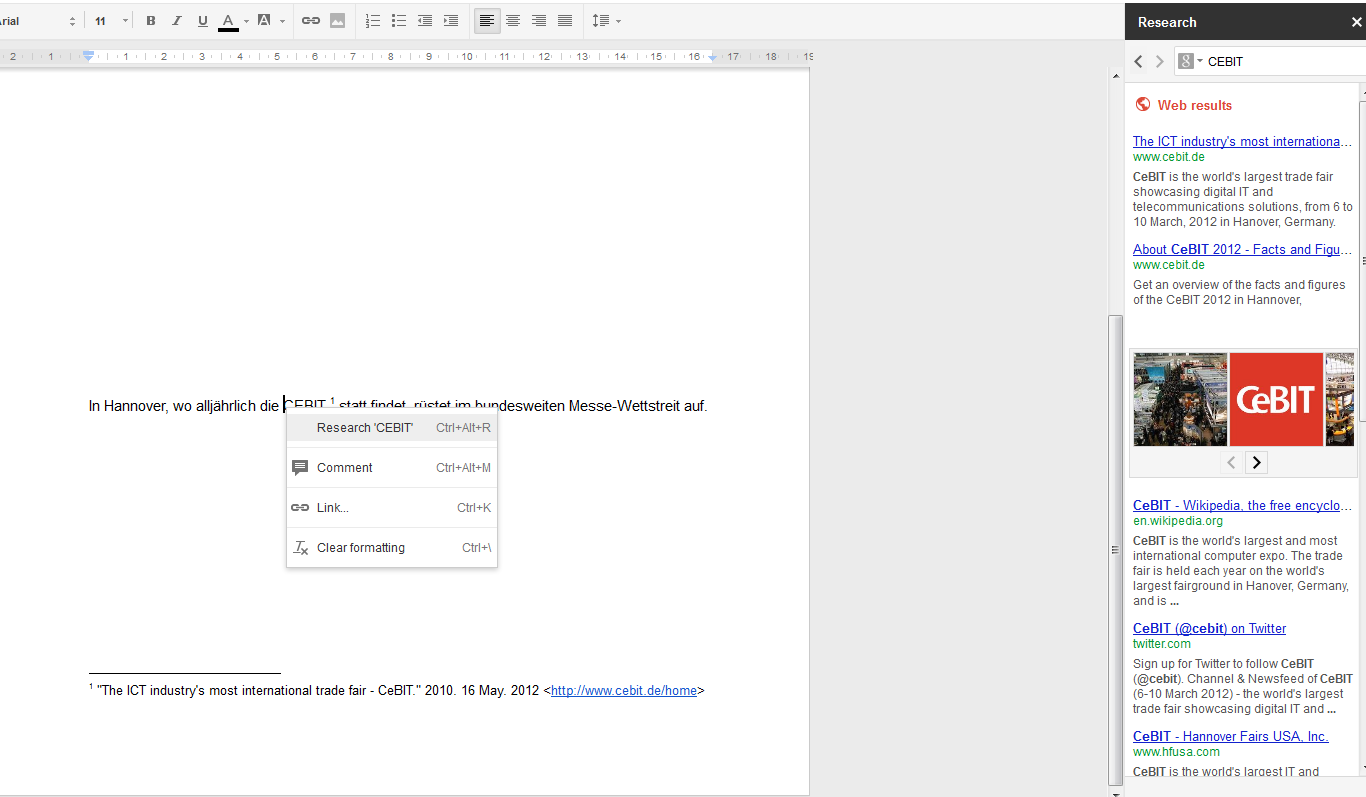Open the 'About CeBIT 2012 - Facts and Figu...' result
The image size is (1366, 797).
pos(1243,250)
